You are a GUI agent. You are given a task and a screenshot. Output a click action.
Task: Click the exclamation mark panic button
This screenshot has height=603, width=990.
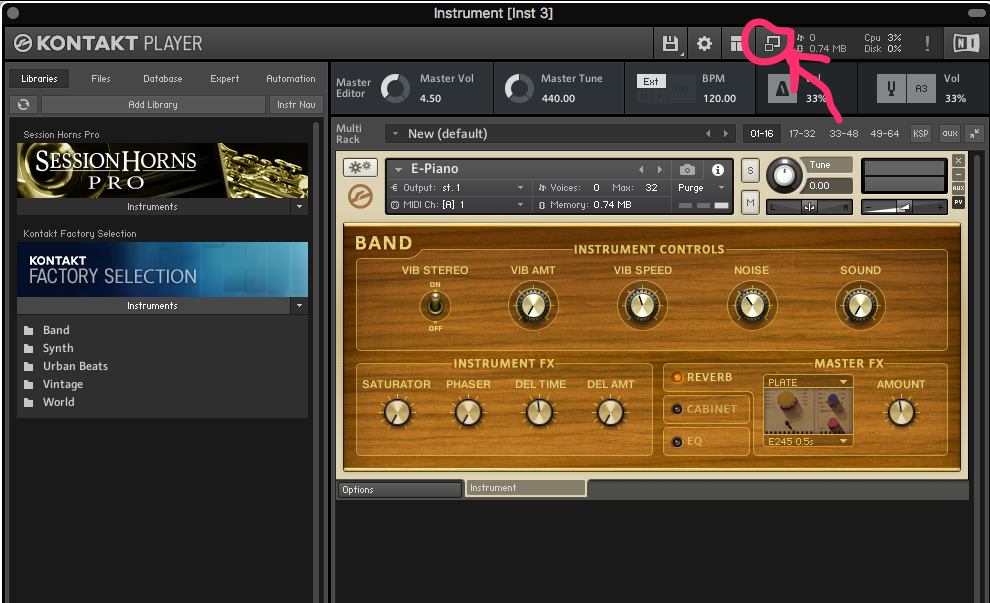[927, 44]
